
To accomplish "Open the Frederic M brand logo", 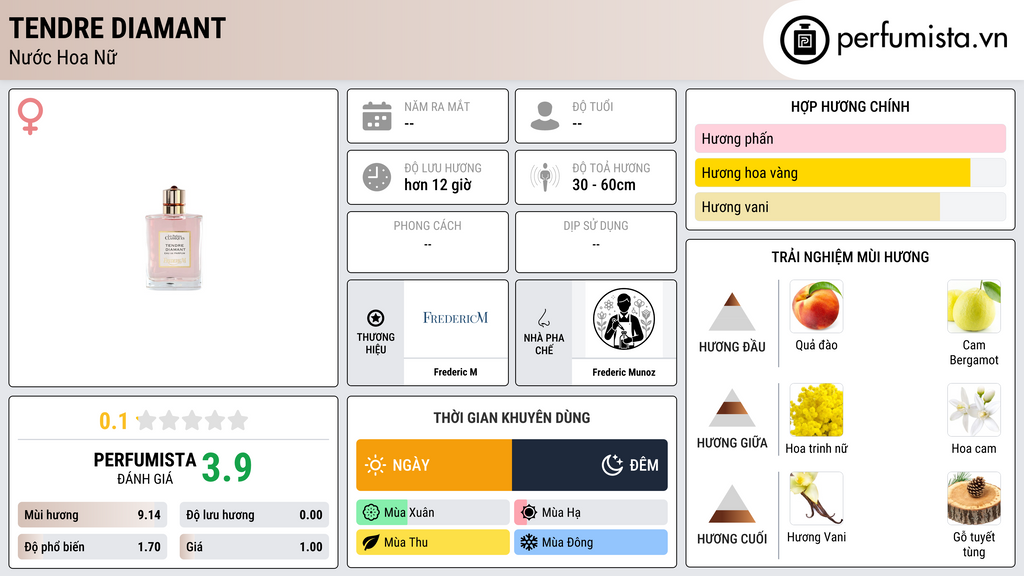I will [x=455, y=319].
